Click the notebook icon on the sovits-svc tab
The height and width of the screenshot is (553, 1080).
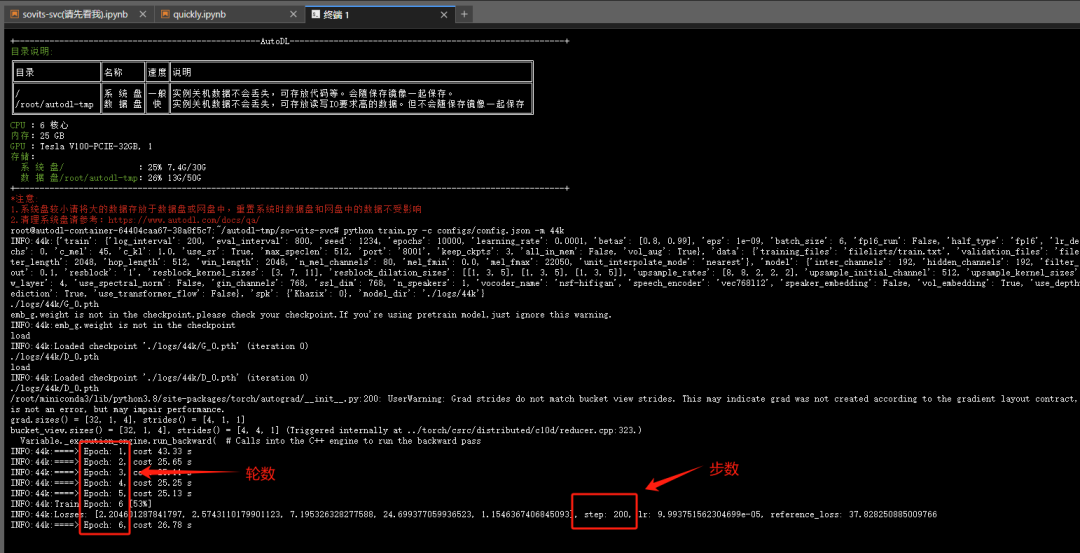(x=14, y=14)
